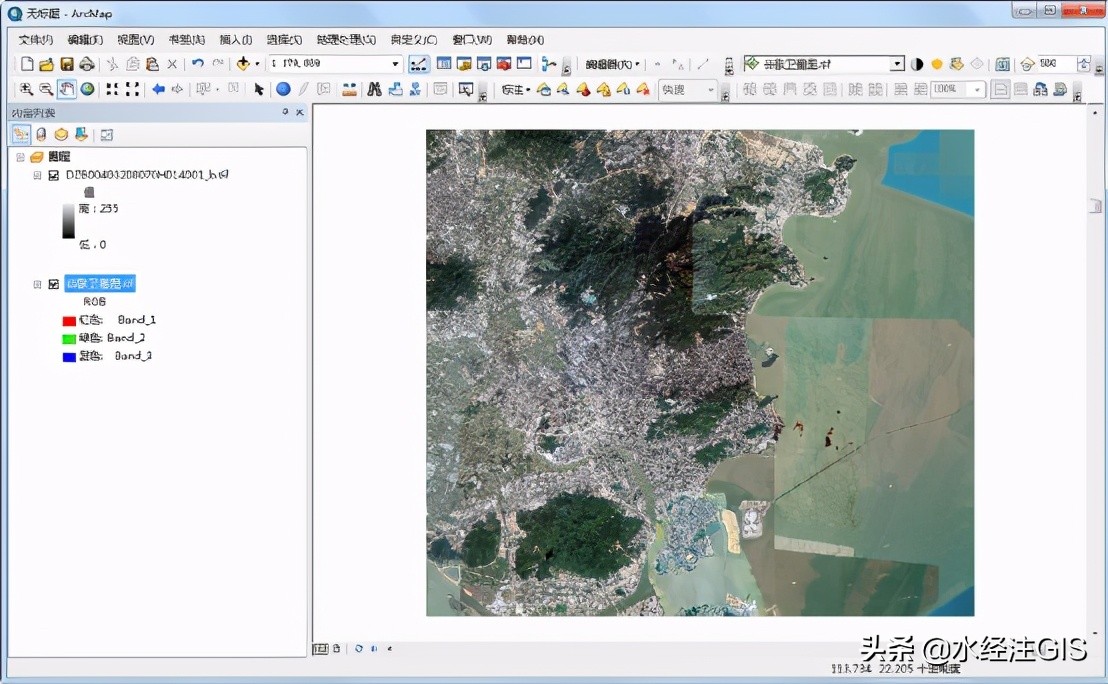
Task: Select the Zoom In magnifier tool
Action: [x=26, y=89]
